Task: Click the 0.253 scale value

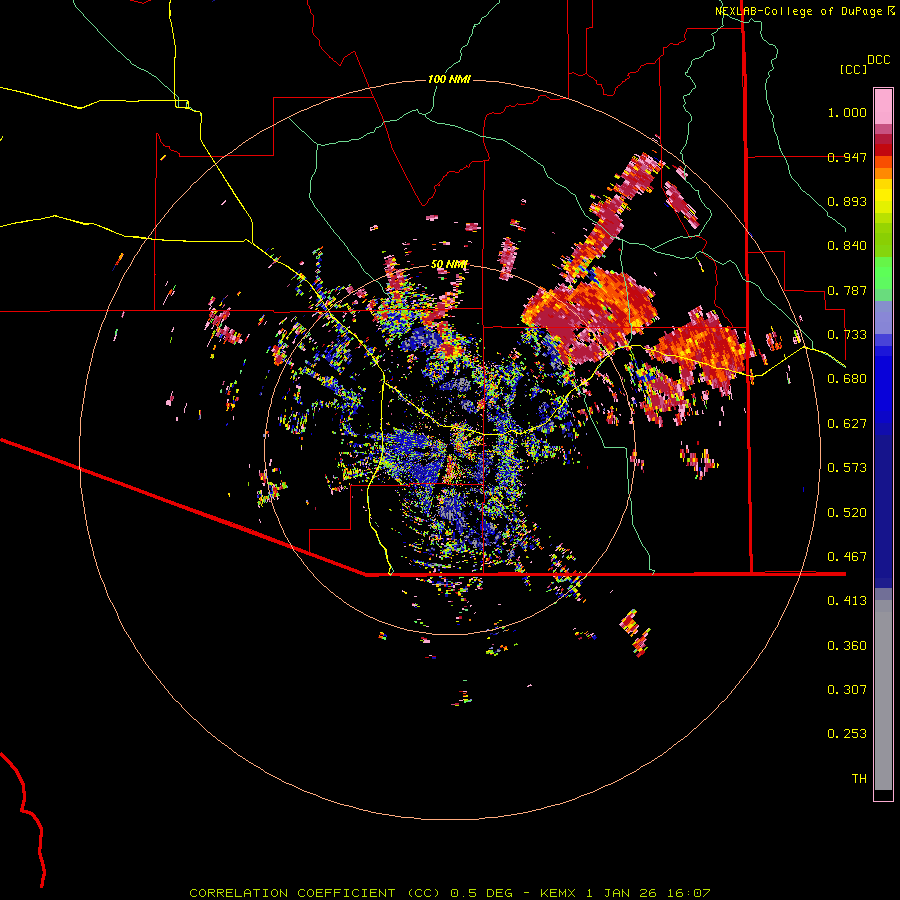Action: click(x=847, y=734)
